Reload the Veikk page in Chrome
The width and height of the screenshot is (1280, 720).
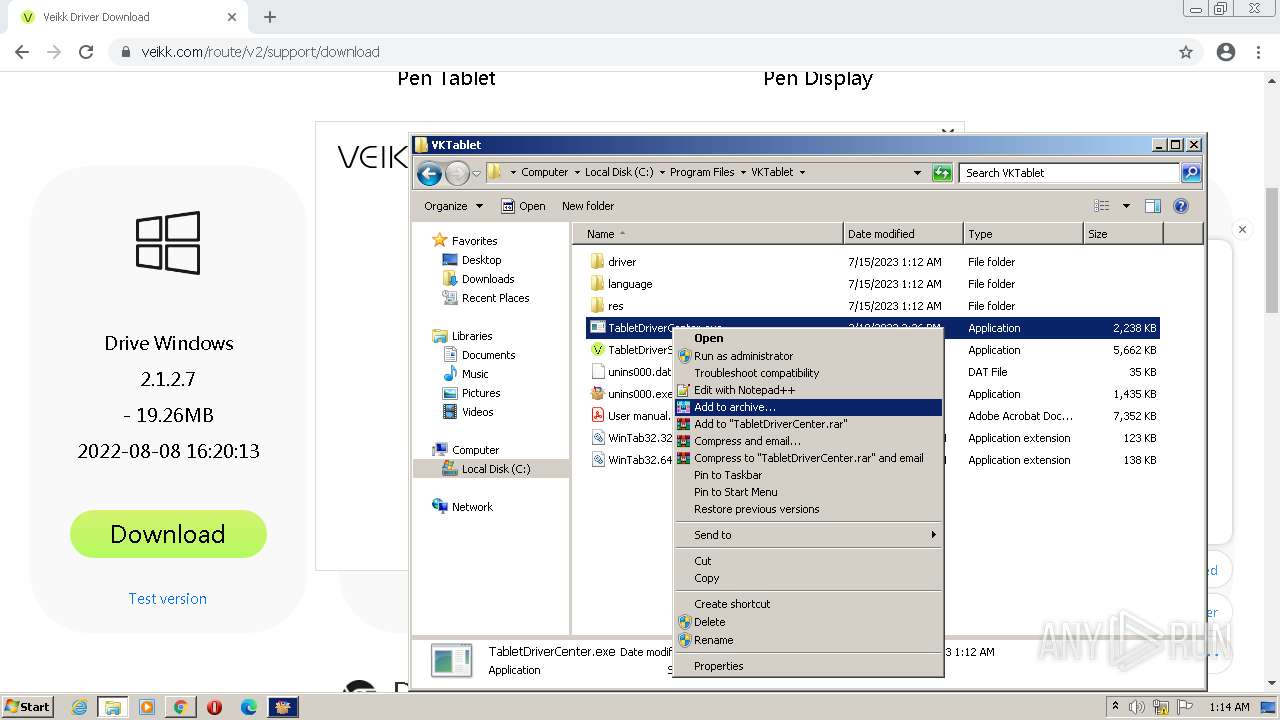(86, 52)
